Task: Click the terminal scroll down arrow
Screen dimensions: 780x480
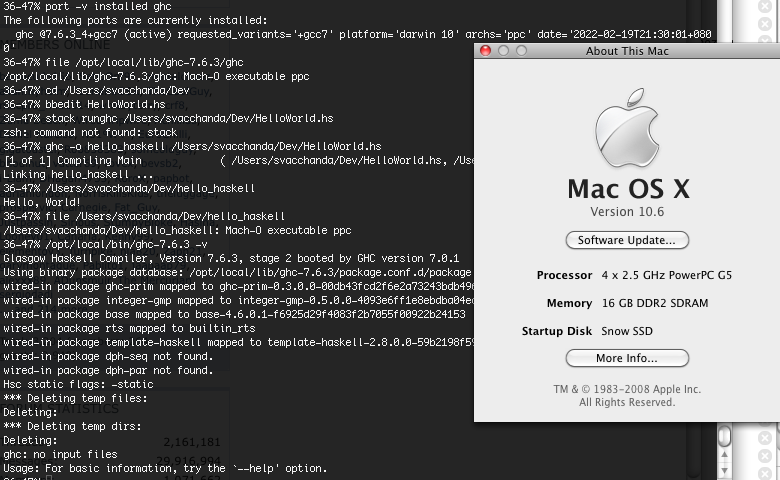Action: (x=724, y=471)
